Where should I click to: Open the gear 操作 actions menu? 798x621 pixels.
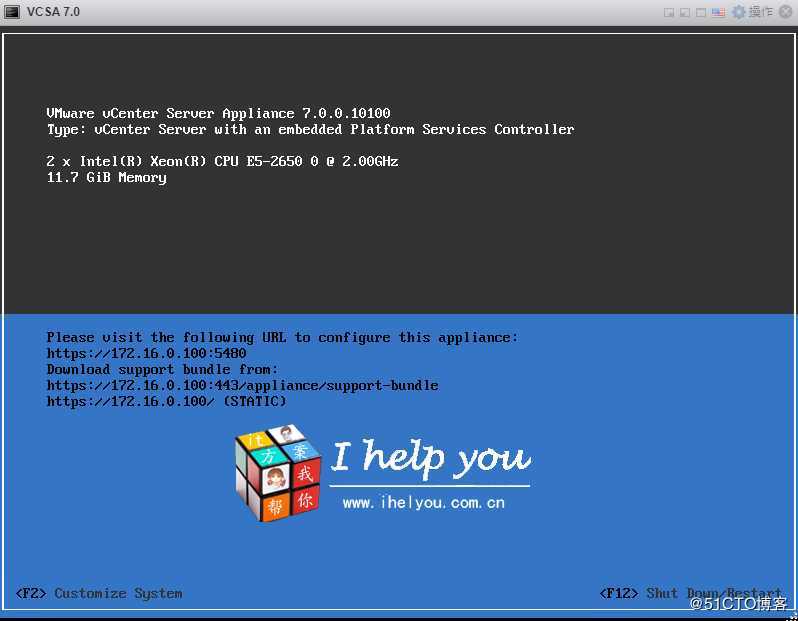click(x=752, y=12)
